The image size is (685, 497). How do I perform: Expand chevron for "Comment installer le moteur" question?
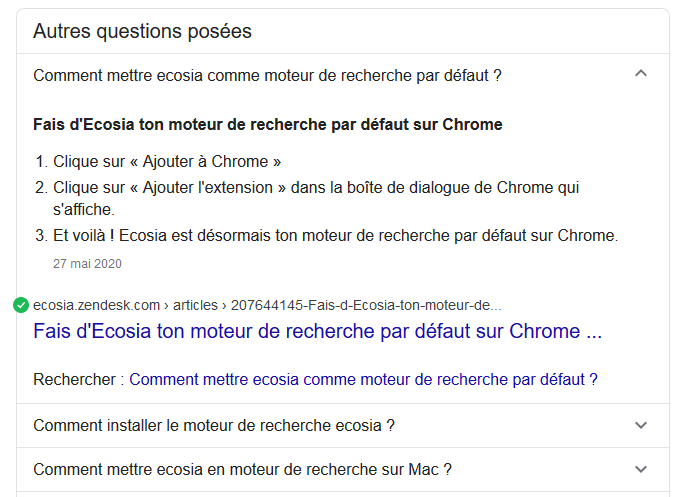coord(642,425)
